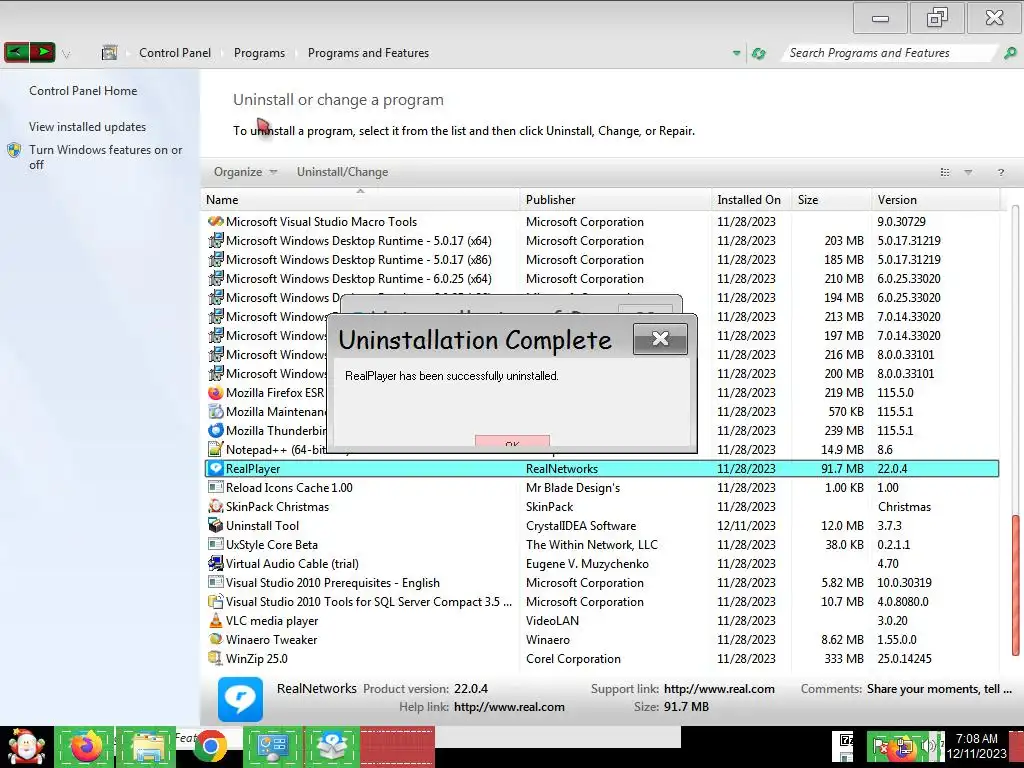Screen dimensions: 1024x768
Task: Click the Control Panel icon in address bar
Action: point(109,53)
